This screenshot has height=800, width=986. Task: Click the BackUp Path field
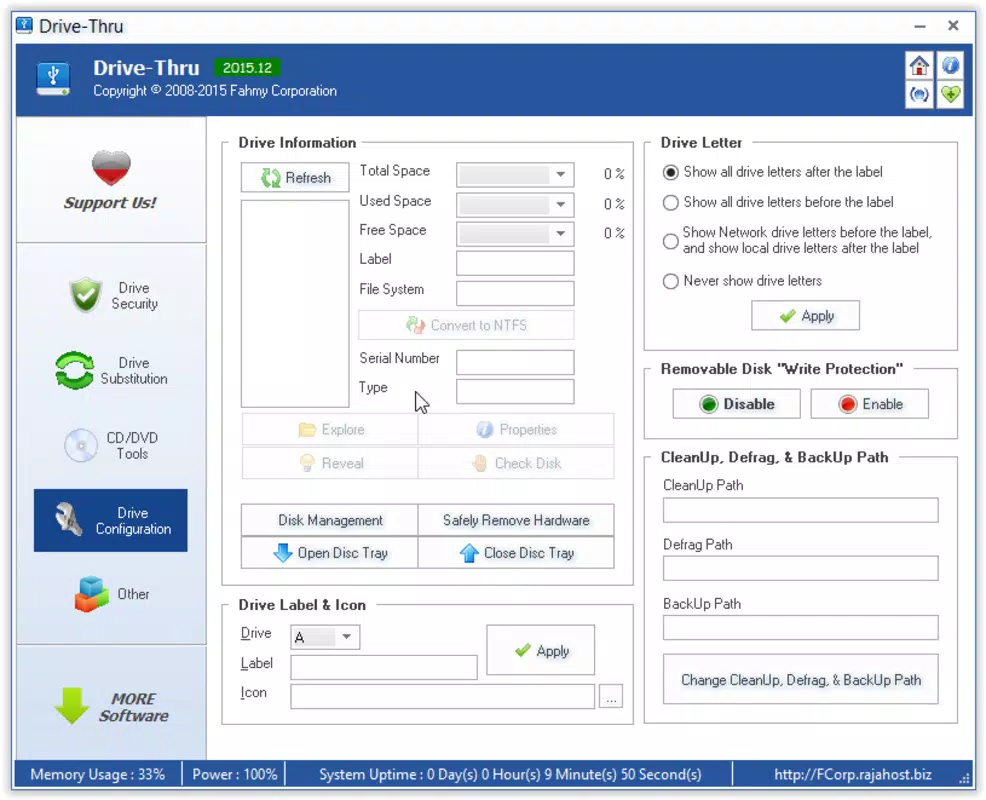point(800,628)
